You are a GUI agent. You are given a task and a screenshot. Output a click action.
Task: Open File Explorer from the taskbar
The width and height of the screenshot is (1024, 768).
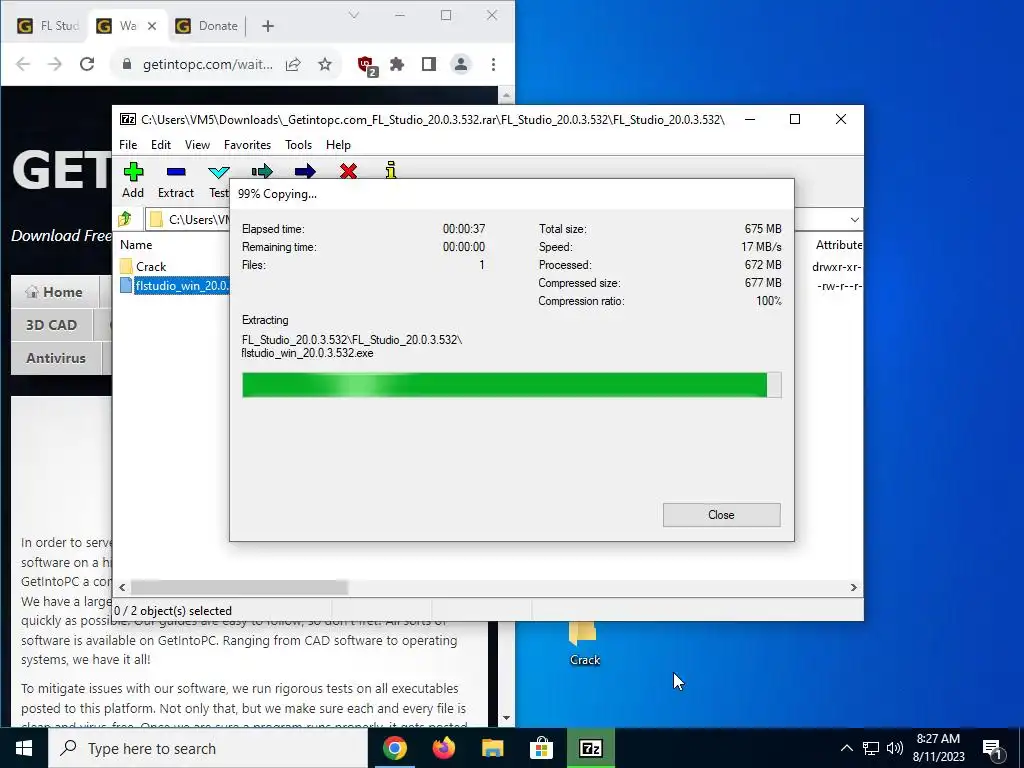pos(492,748)
